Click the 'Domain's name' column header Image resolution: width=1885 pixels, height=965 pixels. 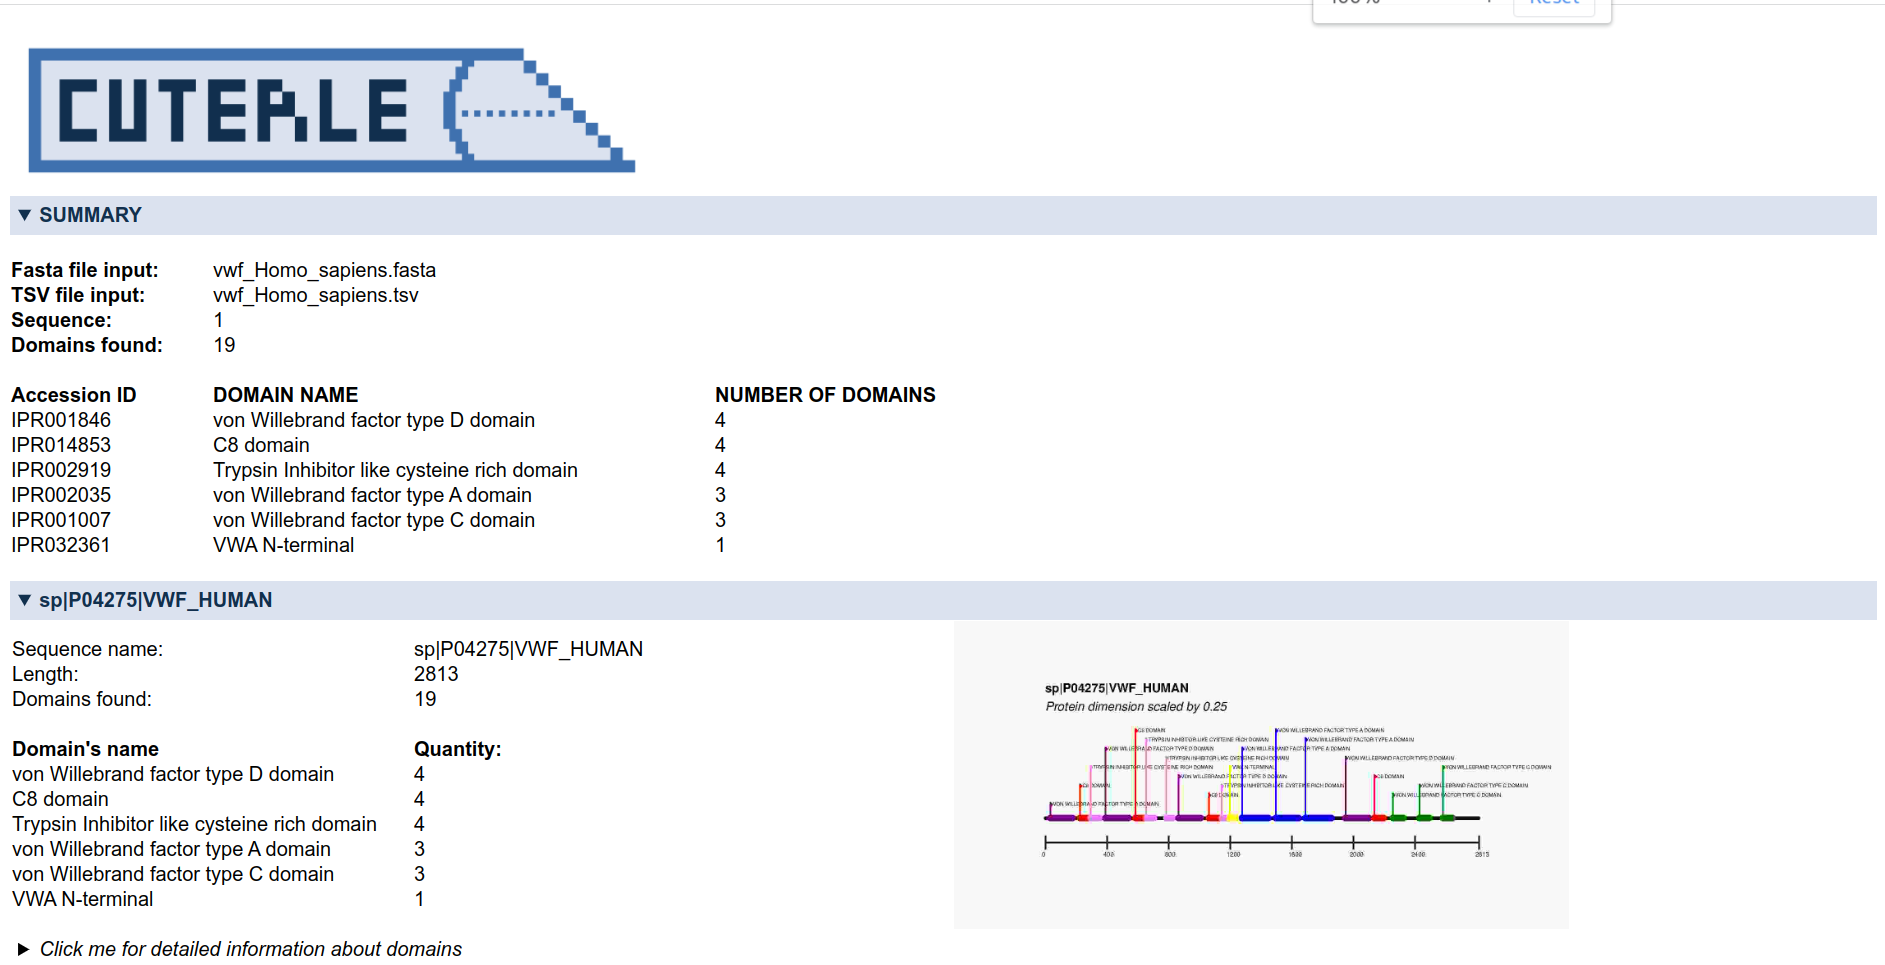85,749
